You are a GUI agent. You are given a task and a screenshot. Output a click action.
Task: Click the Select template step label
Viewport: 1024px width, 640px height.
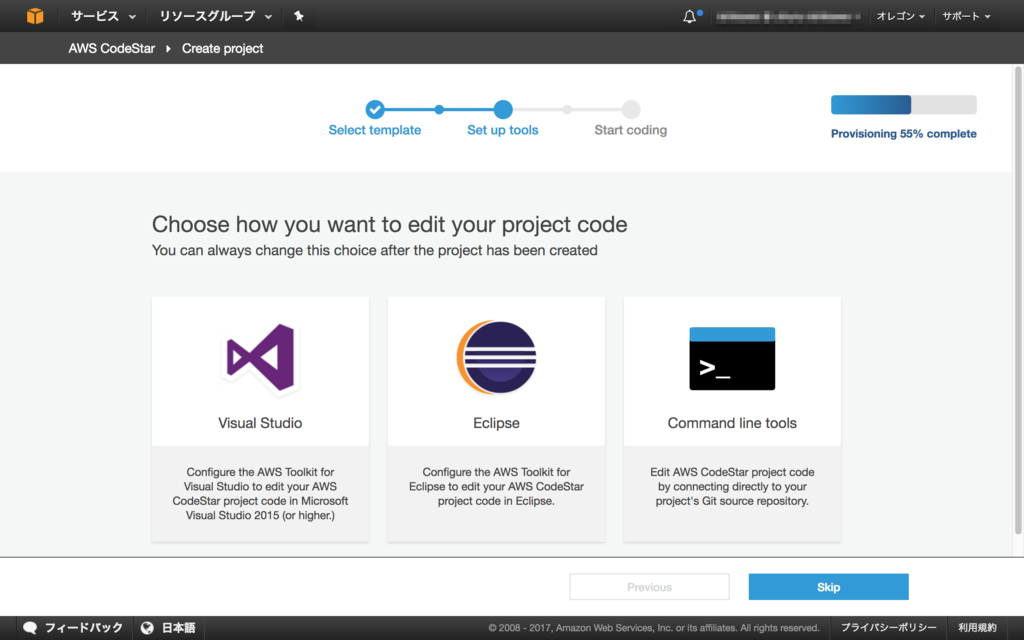point(375,130)
